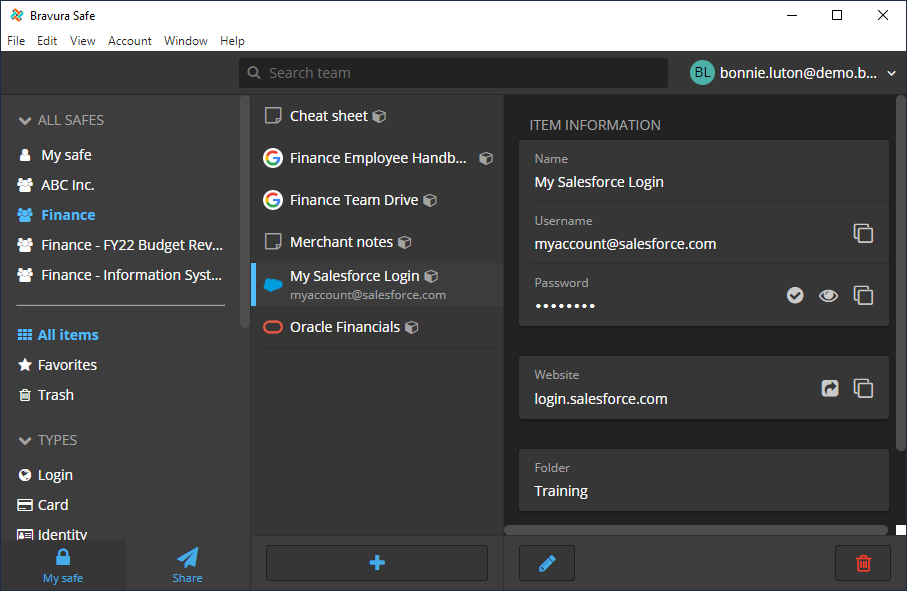Click the search magnifier icon

255,72
